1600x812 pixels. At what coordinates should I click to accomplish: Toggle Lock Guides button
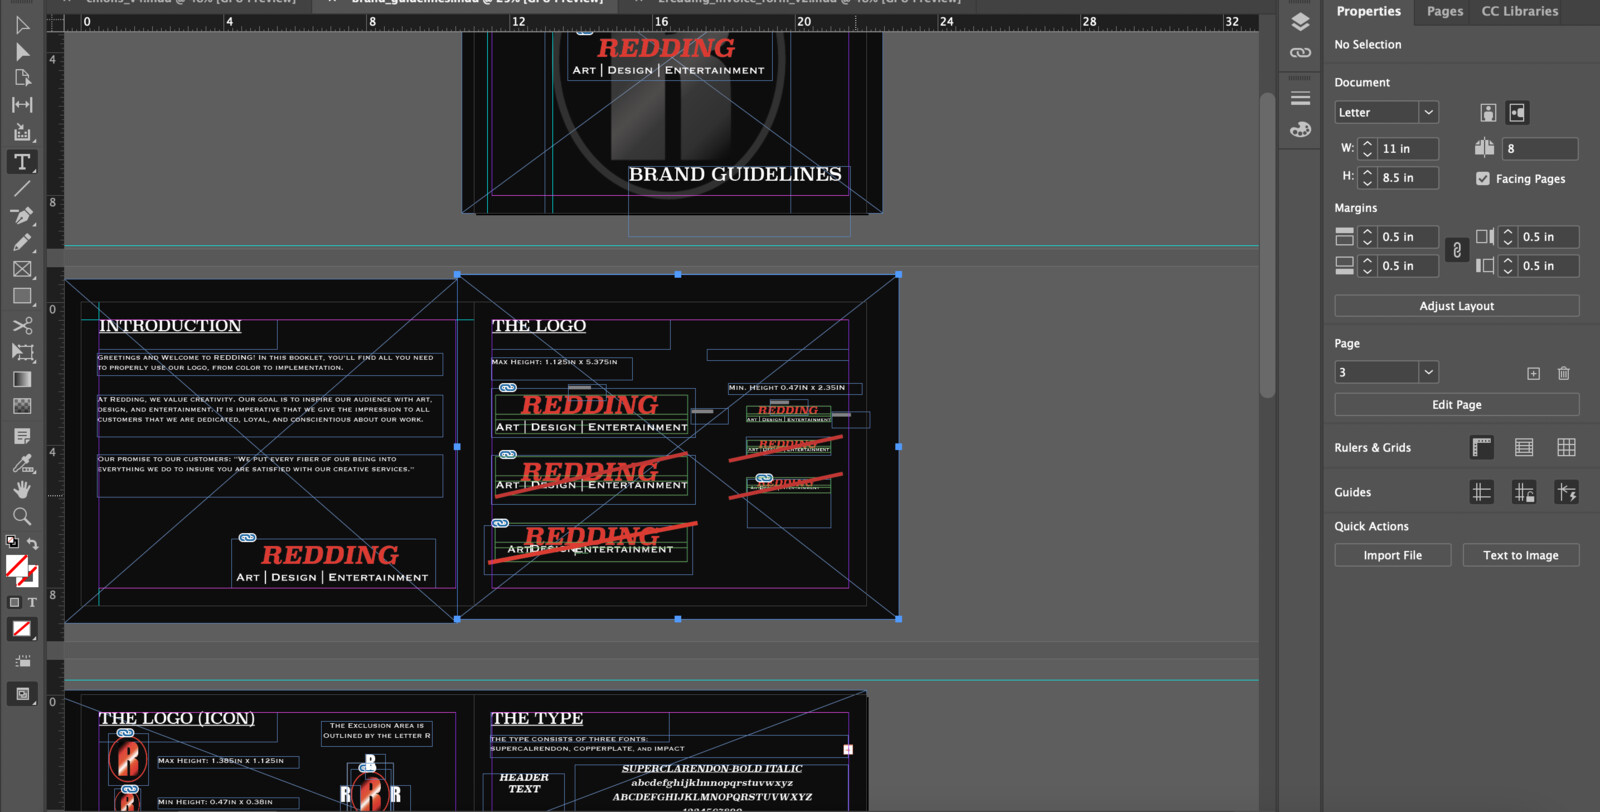click(1524, 492)
